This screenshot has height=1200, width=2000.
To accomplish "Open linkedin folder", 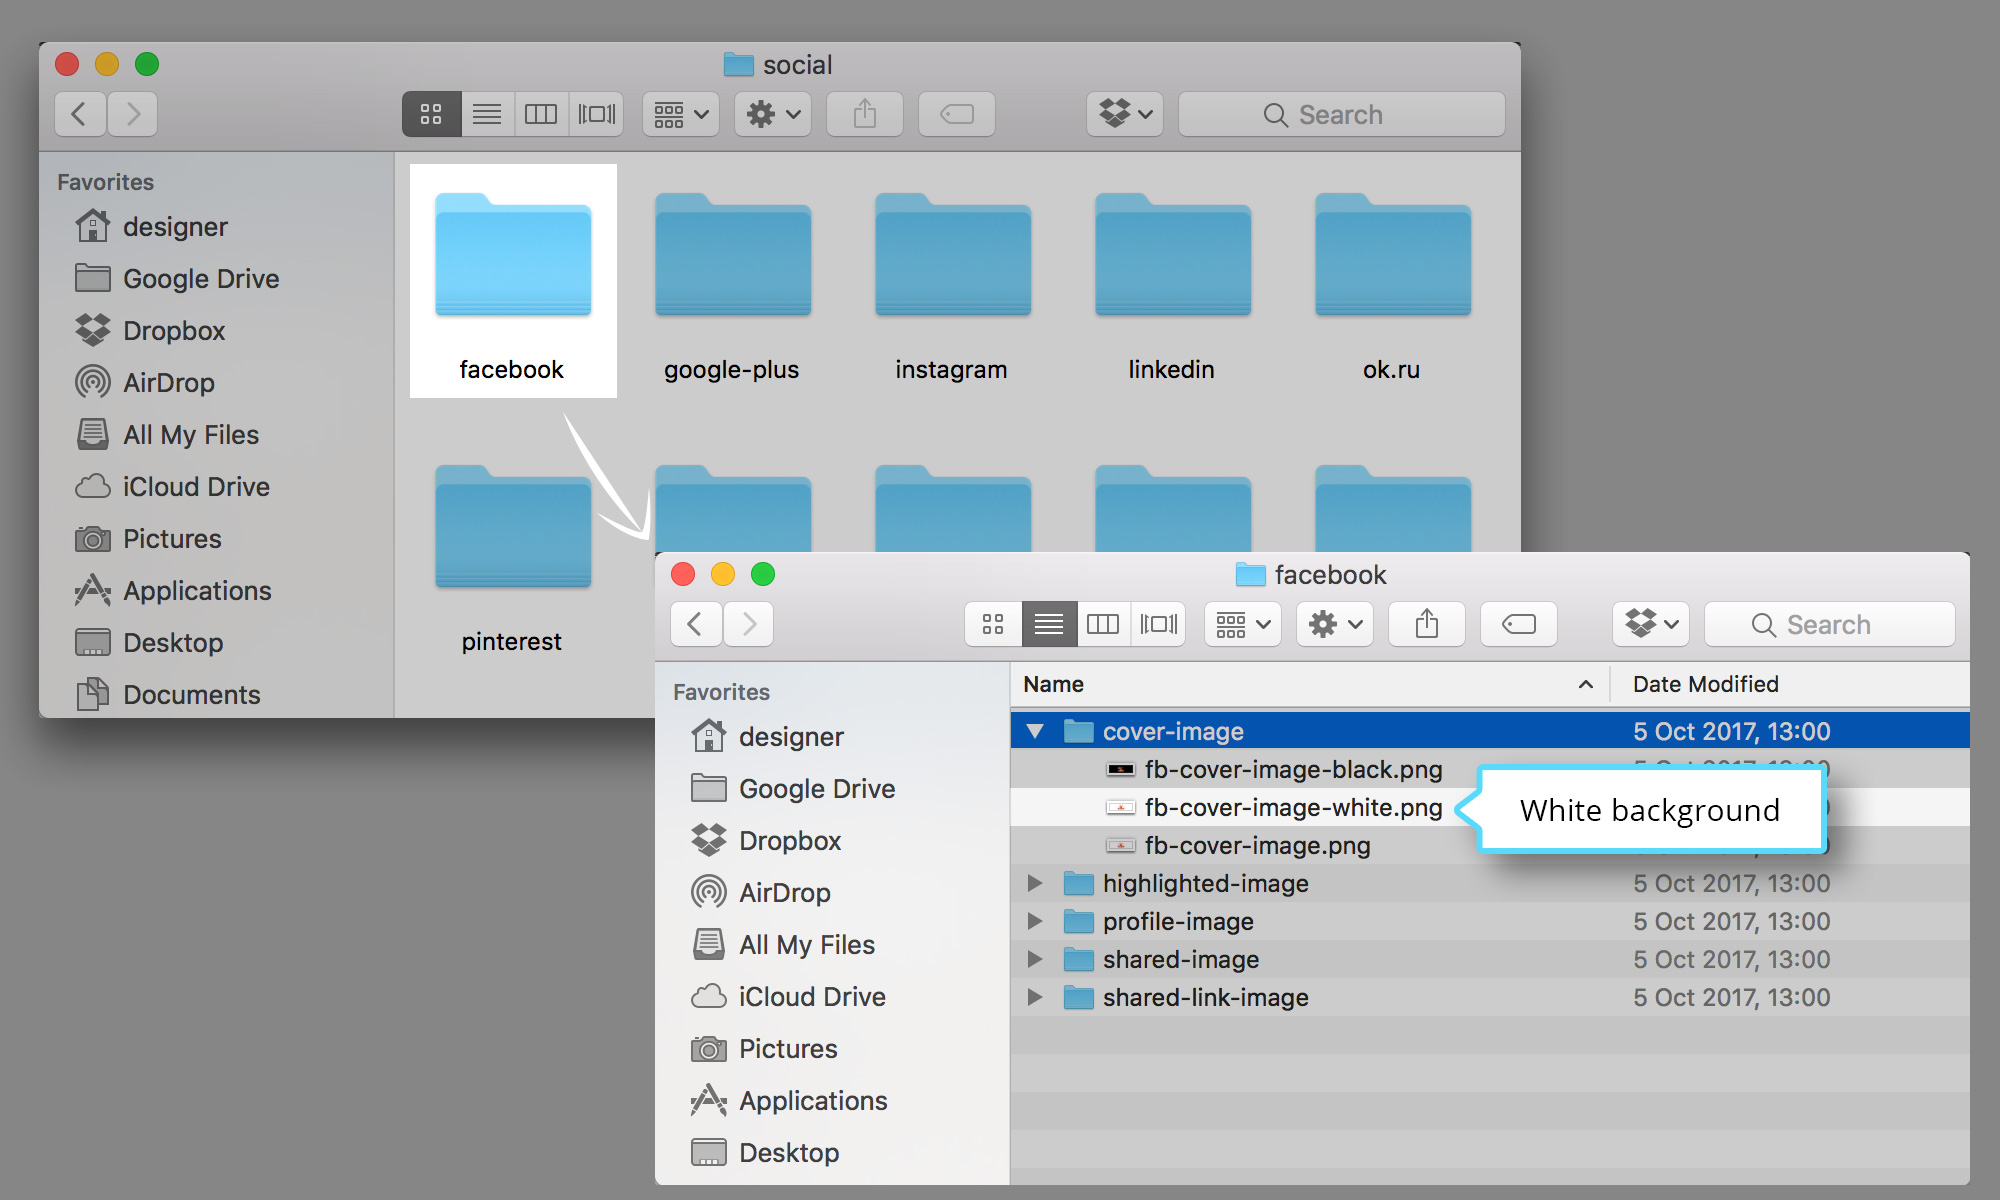I will coord(1173,285).
